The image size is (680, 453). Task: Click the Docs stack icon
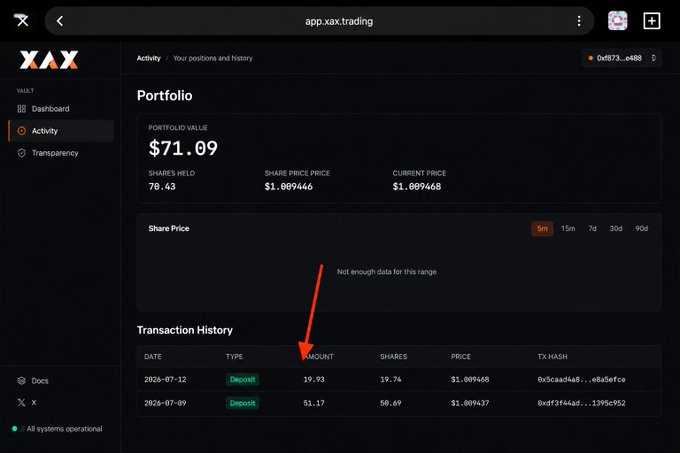pos(22,381)
